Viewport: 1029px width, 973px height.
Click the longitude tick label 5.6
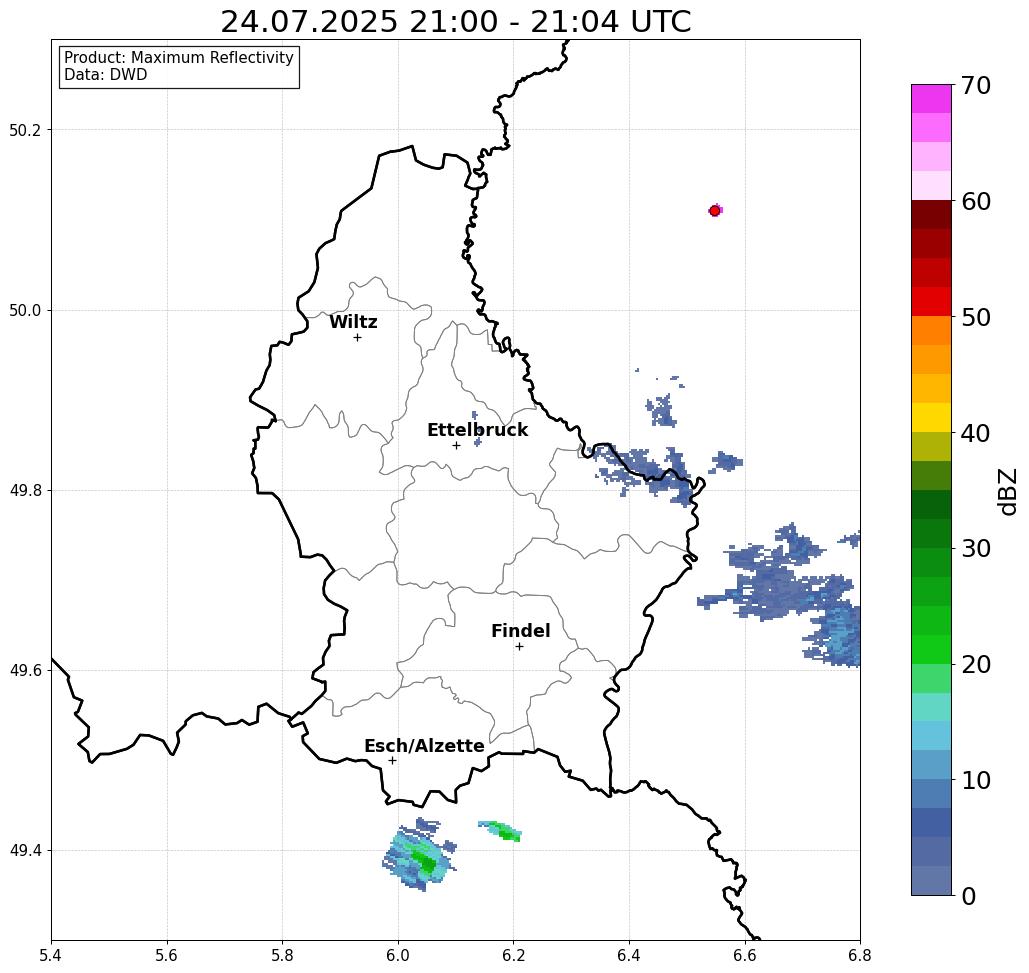pos(167,956)
